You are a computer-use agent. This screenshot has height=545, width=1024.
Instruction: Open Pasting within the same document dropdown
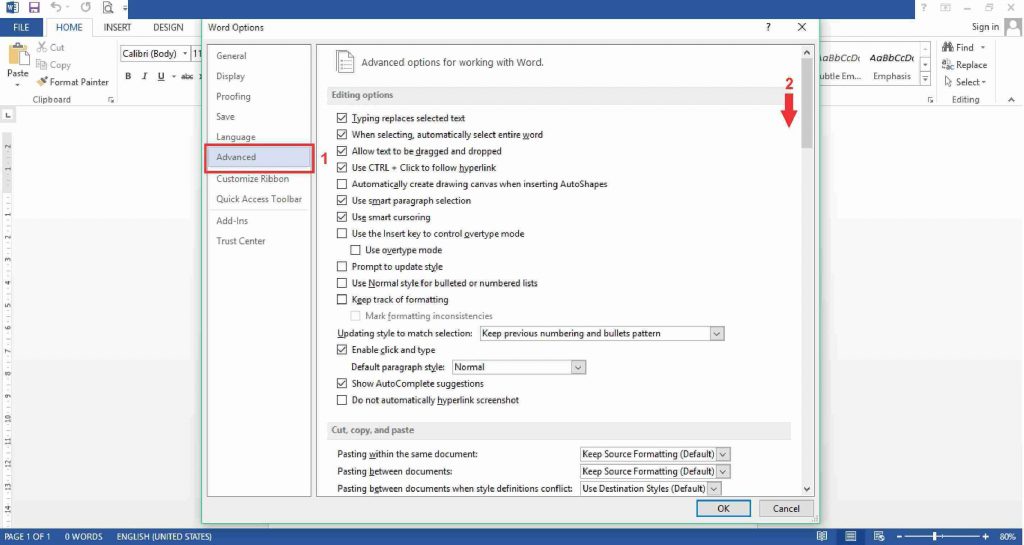coord(723,454)
